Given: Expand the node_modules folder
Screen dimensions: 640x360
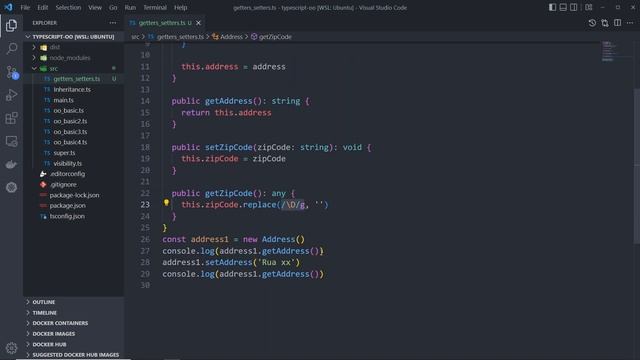Looking at the screenshot, I should coord(73,58).
